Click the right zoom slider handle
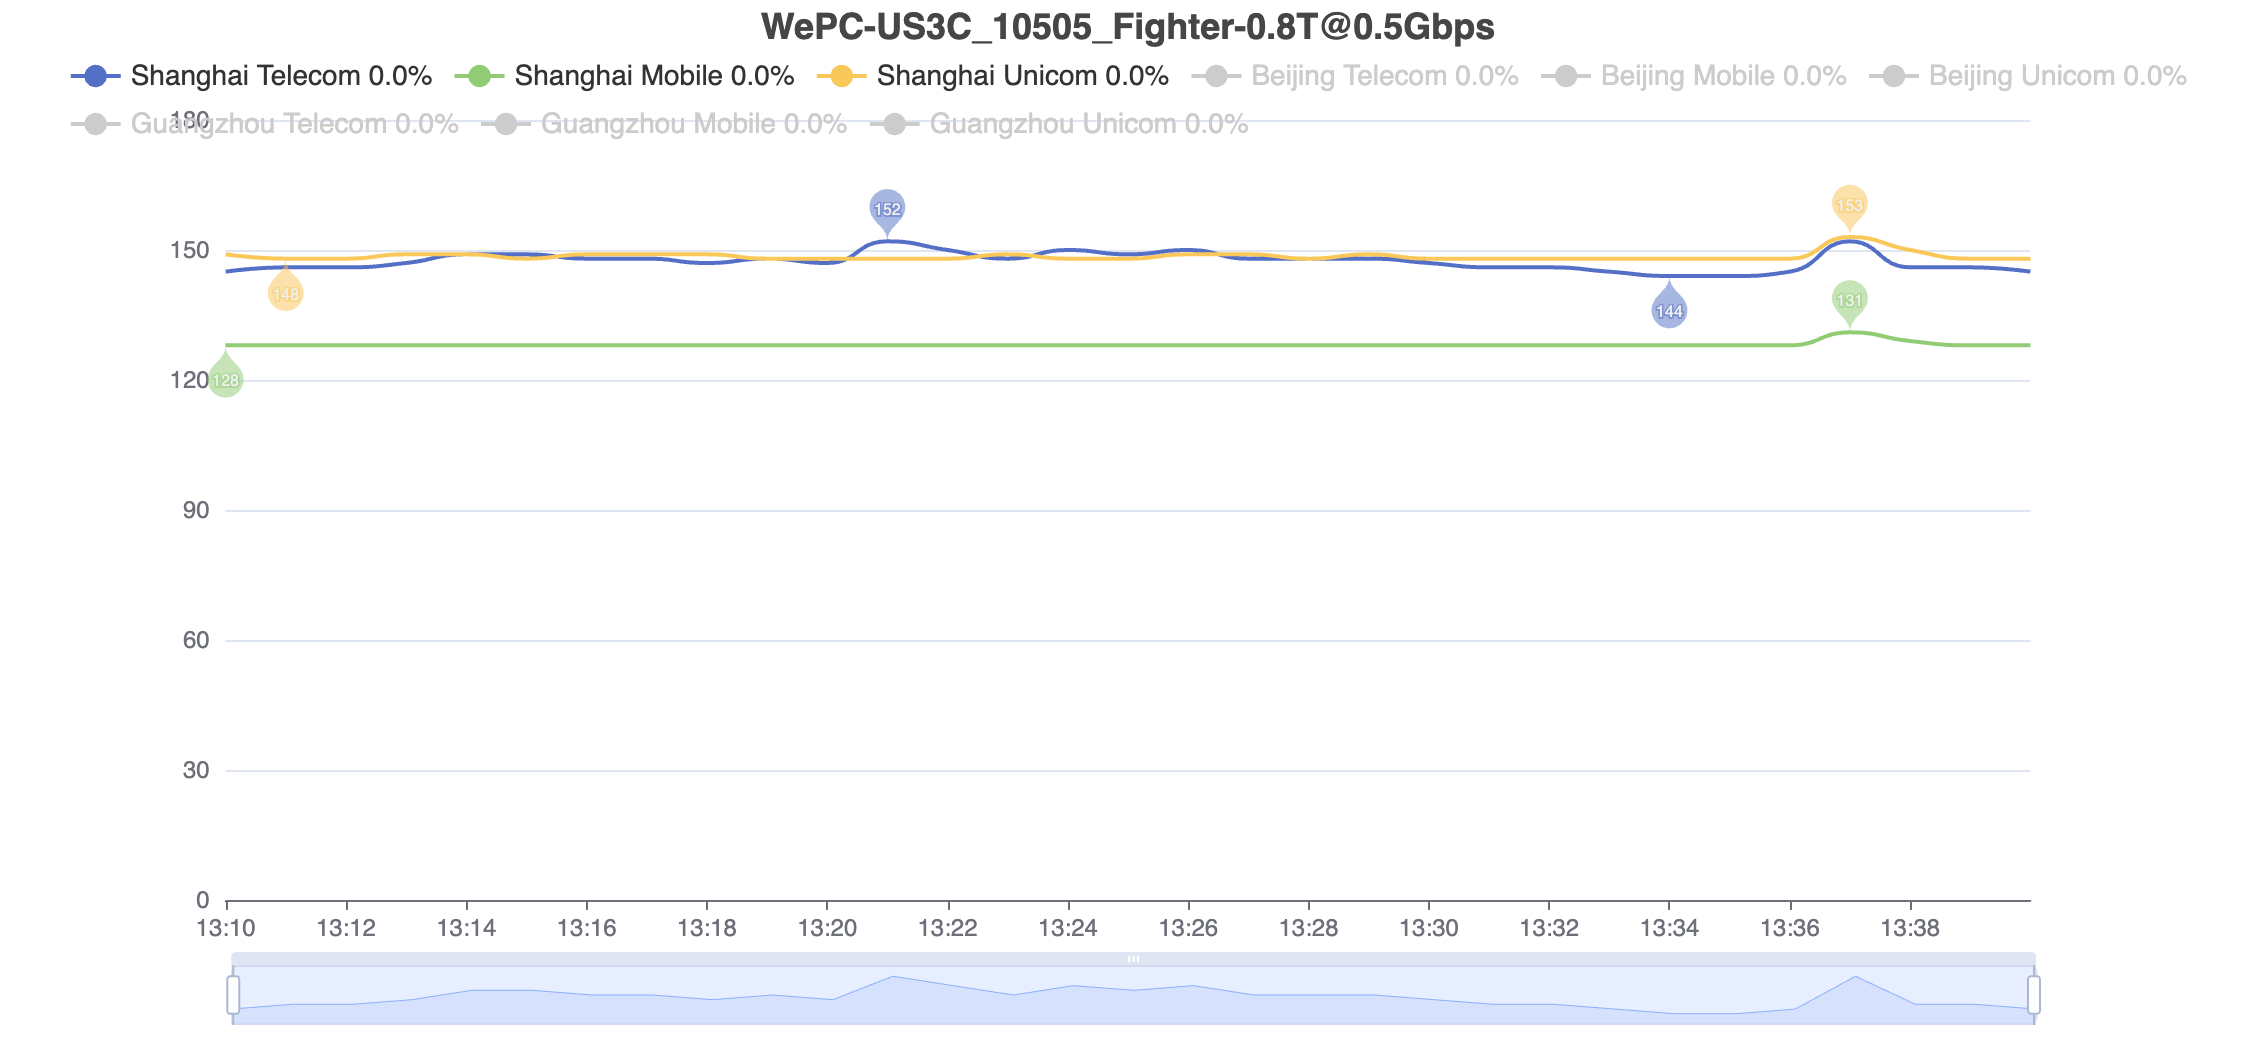Screen dimensions: 2256x1040 (2033, 995)
